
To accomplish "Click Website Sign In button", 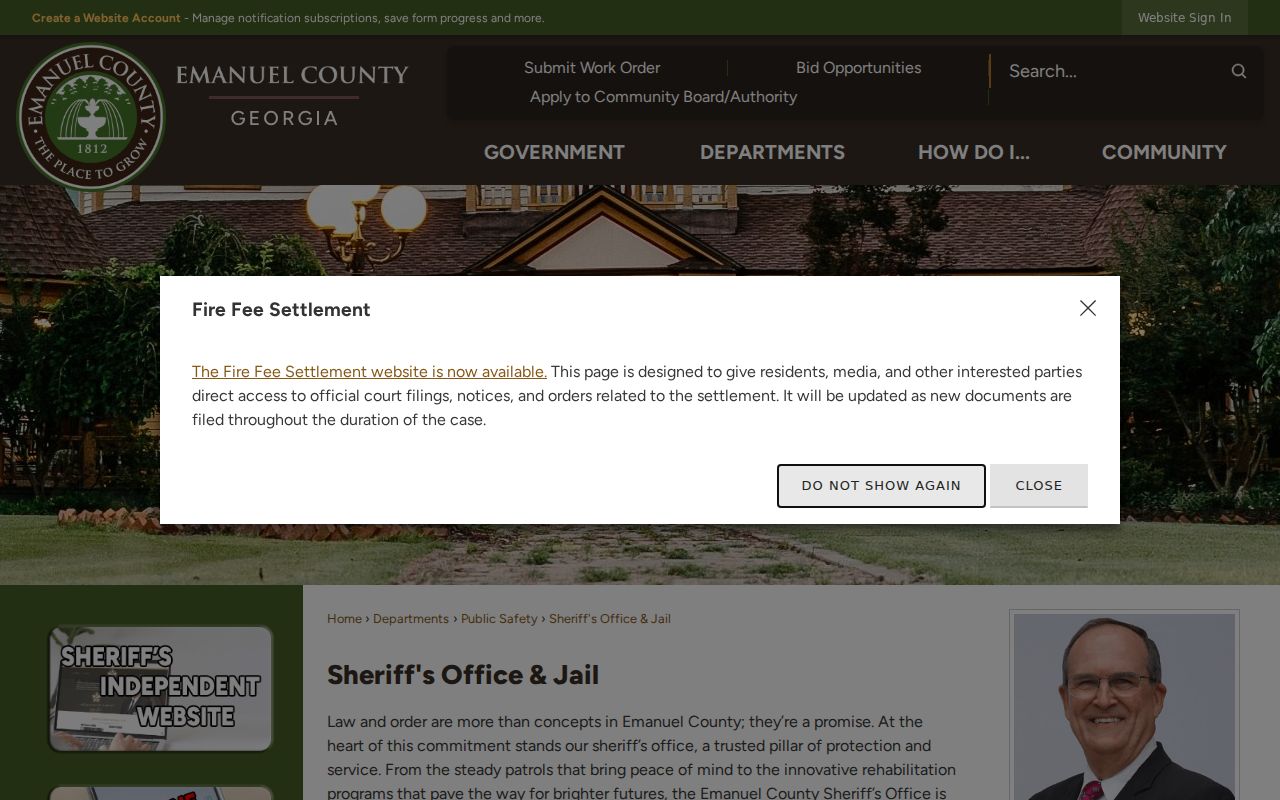I will click(1184, 17).
